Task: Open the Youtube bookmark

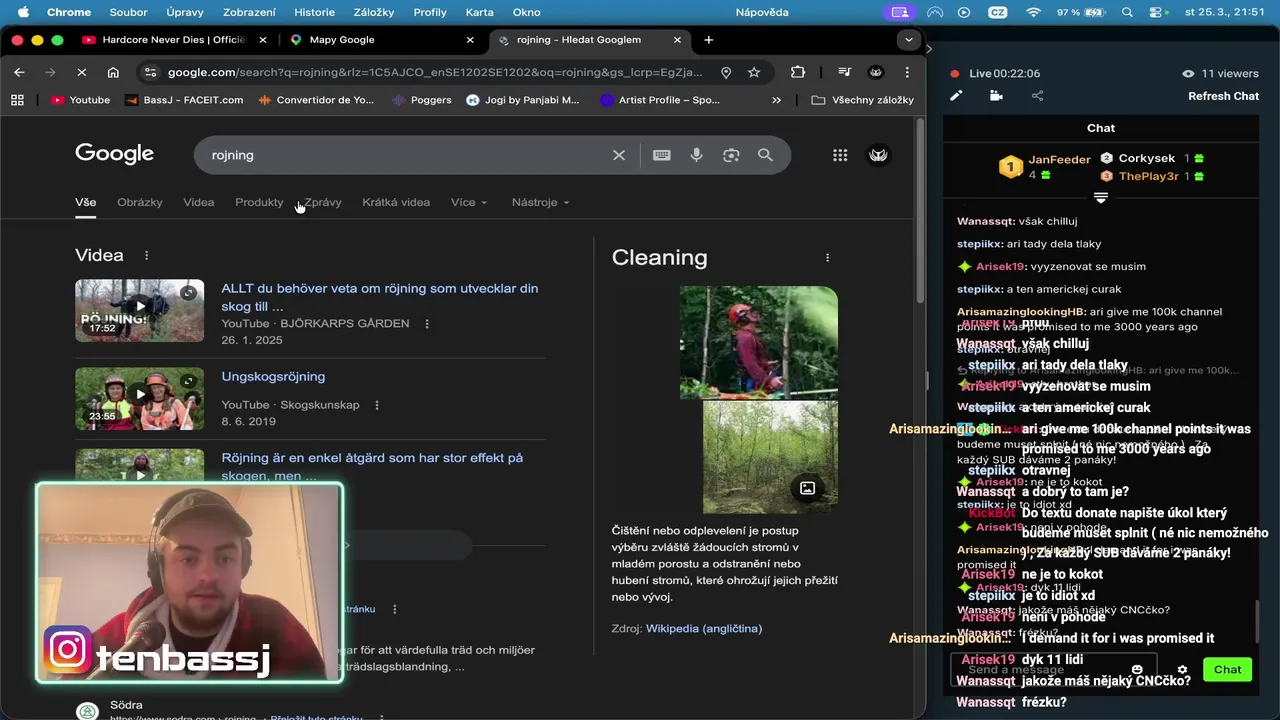Action: 80,100
